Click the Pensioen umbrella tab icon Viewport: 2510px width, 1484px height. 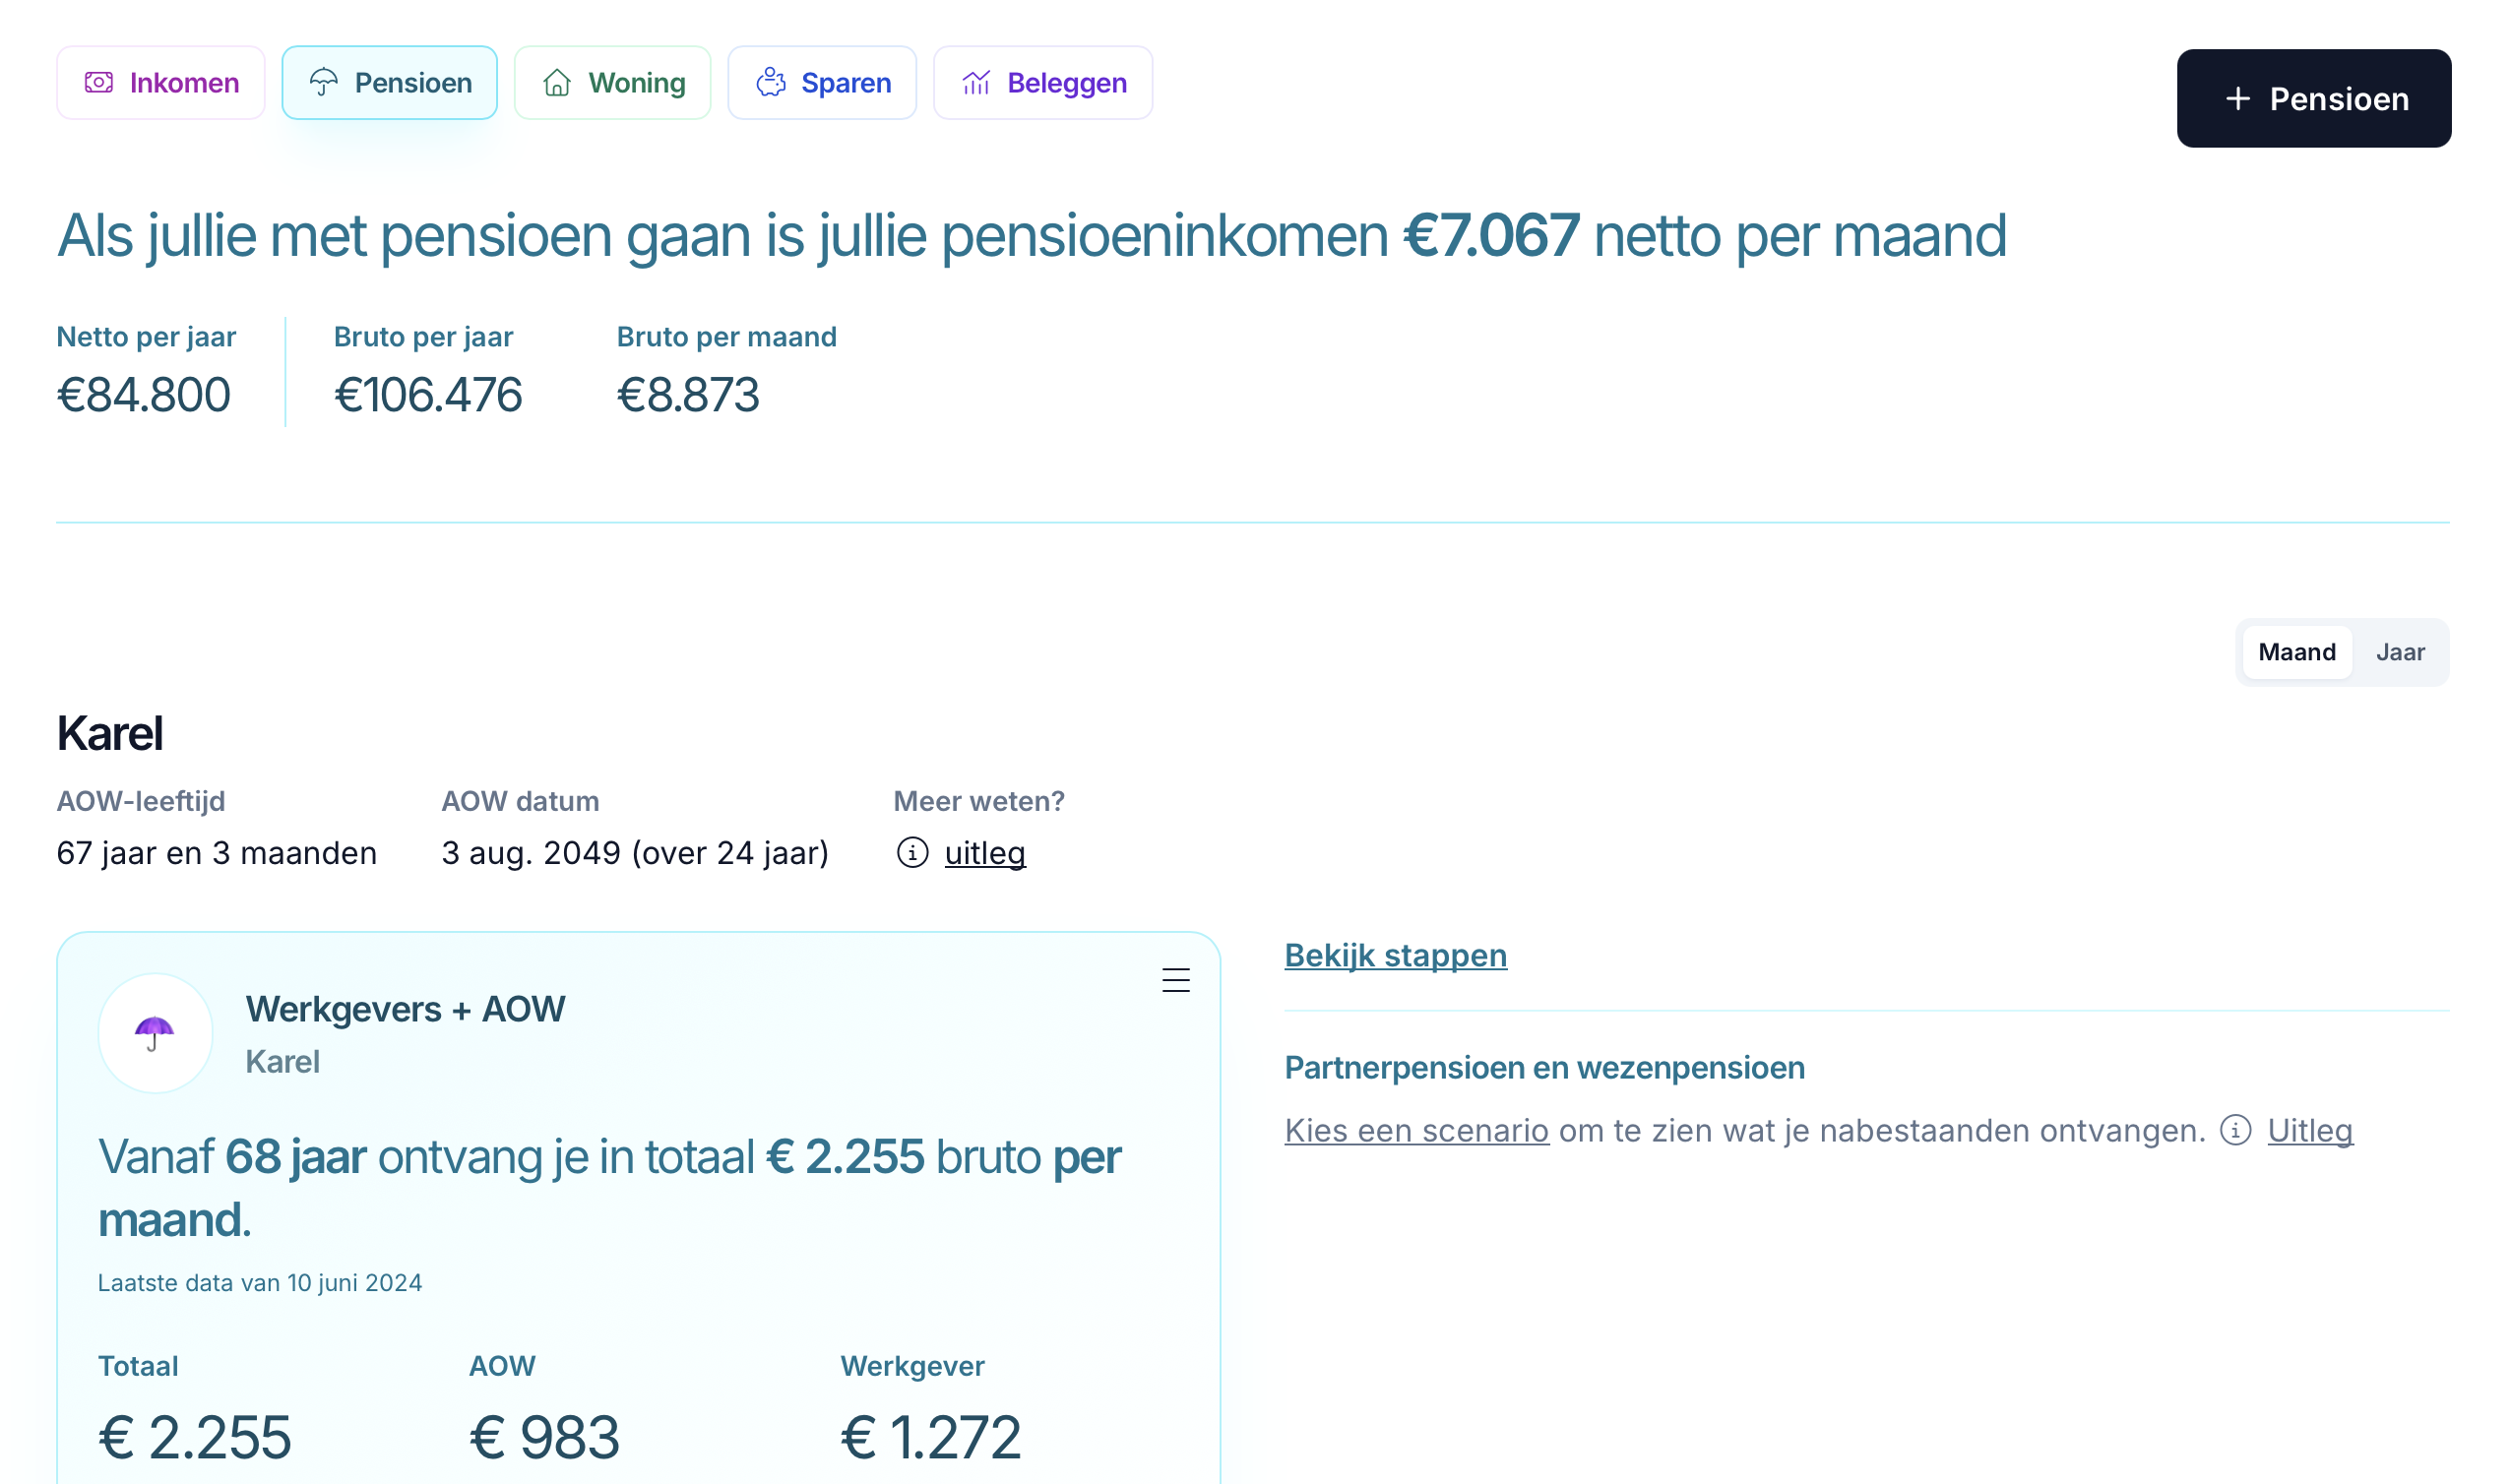pyautogui.click(x=324, y=83)
